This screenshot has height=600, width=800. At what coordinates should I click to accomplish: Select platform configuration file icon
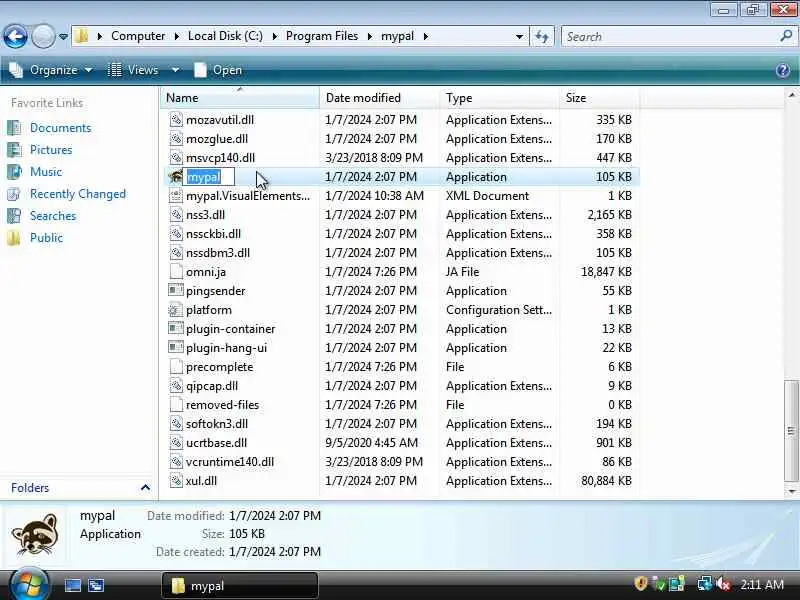click(176, 310)
